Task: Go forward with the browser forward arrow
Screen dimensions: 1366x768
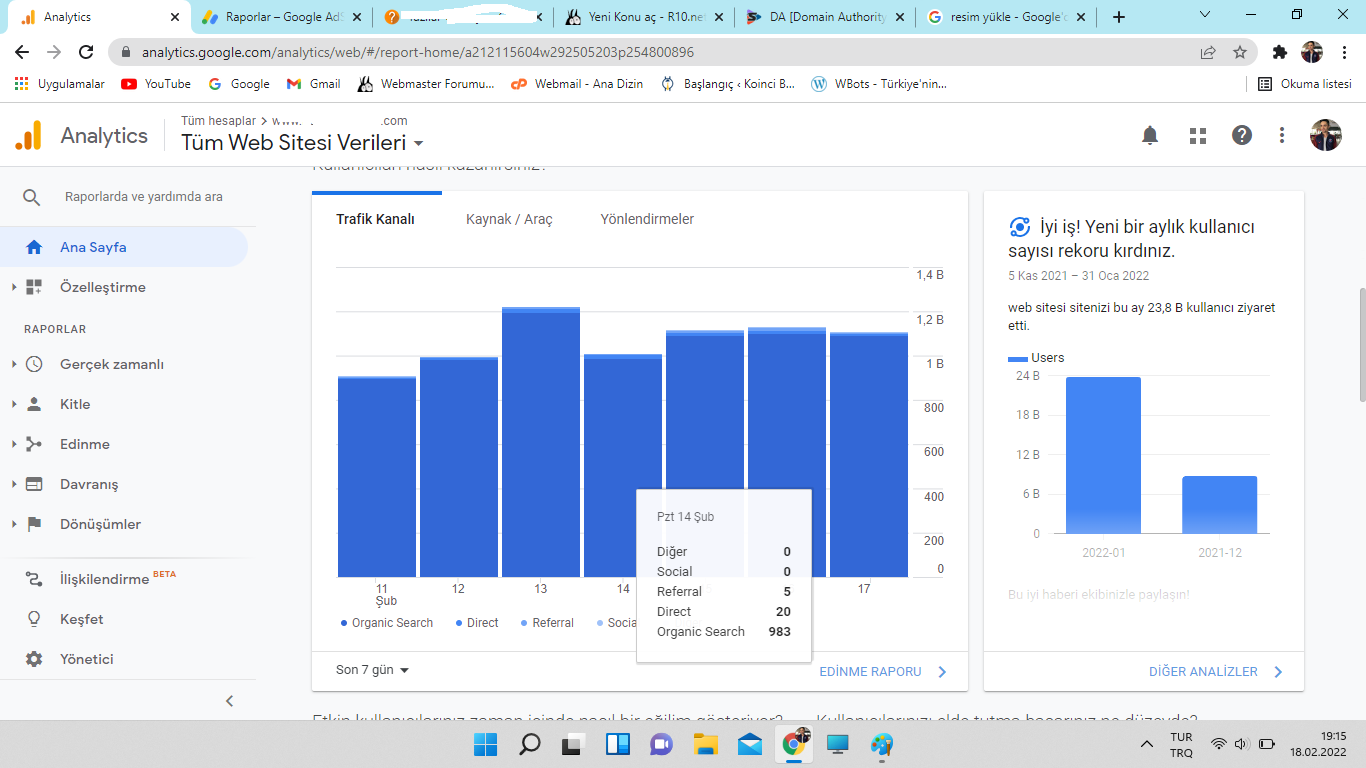Action: tap(54, 52)
